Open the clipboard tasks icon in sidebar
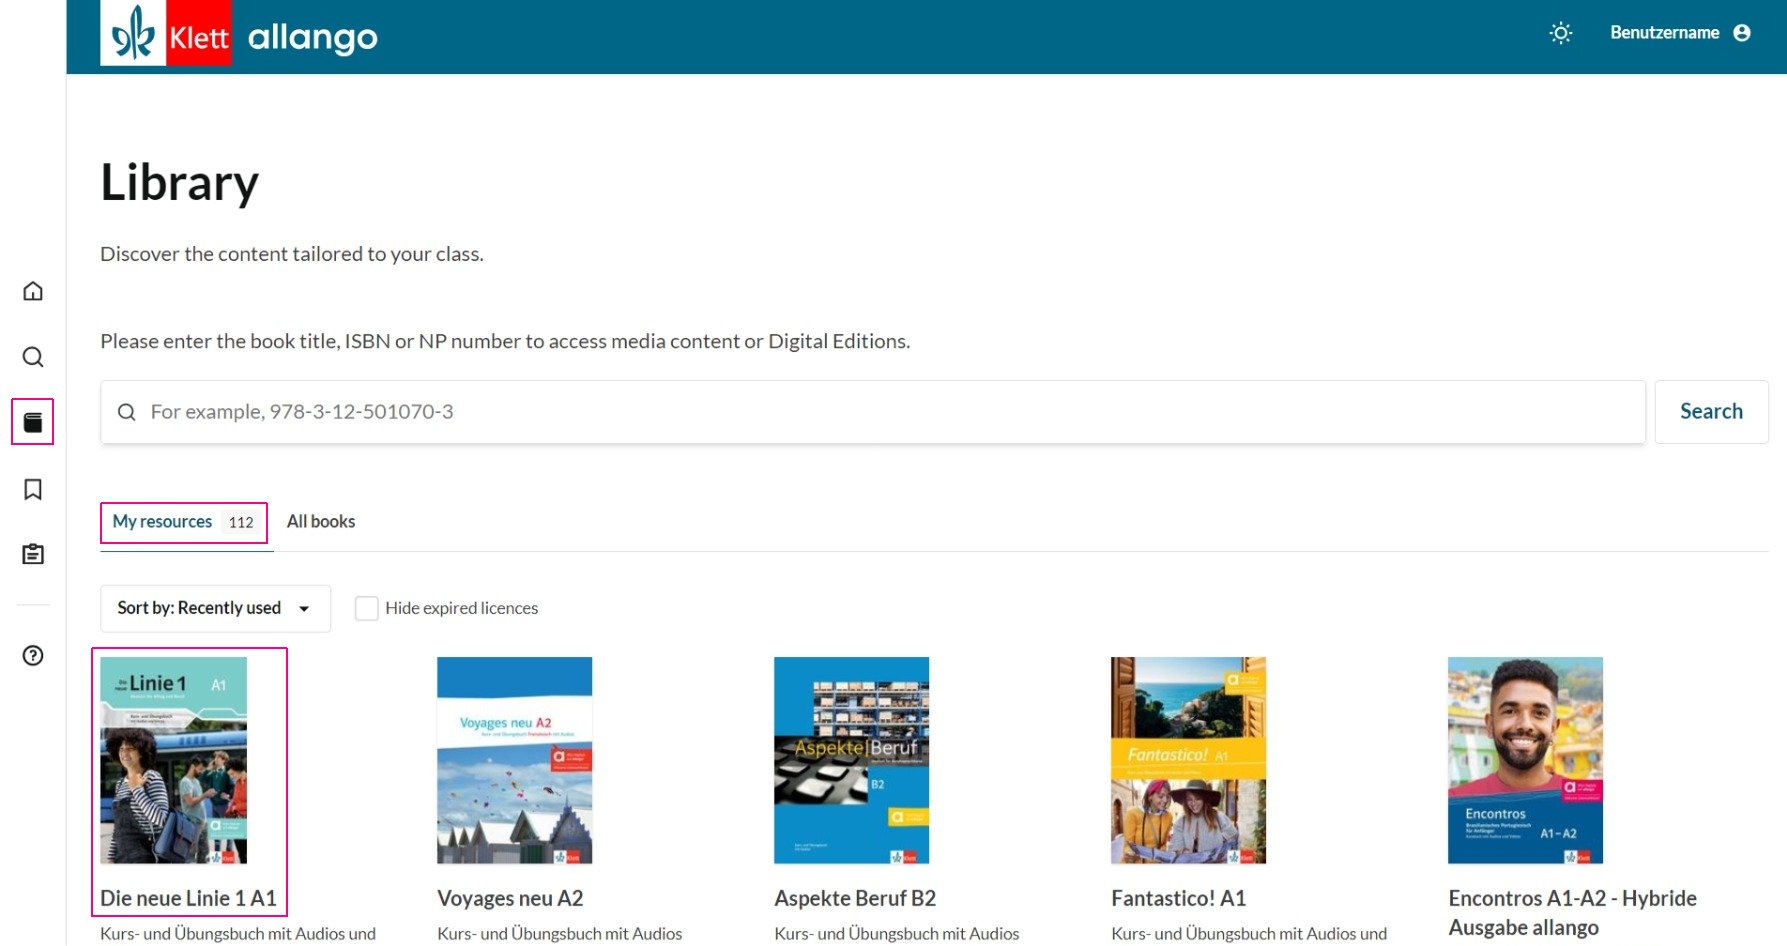 (x=33, y=554)
